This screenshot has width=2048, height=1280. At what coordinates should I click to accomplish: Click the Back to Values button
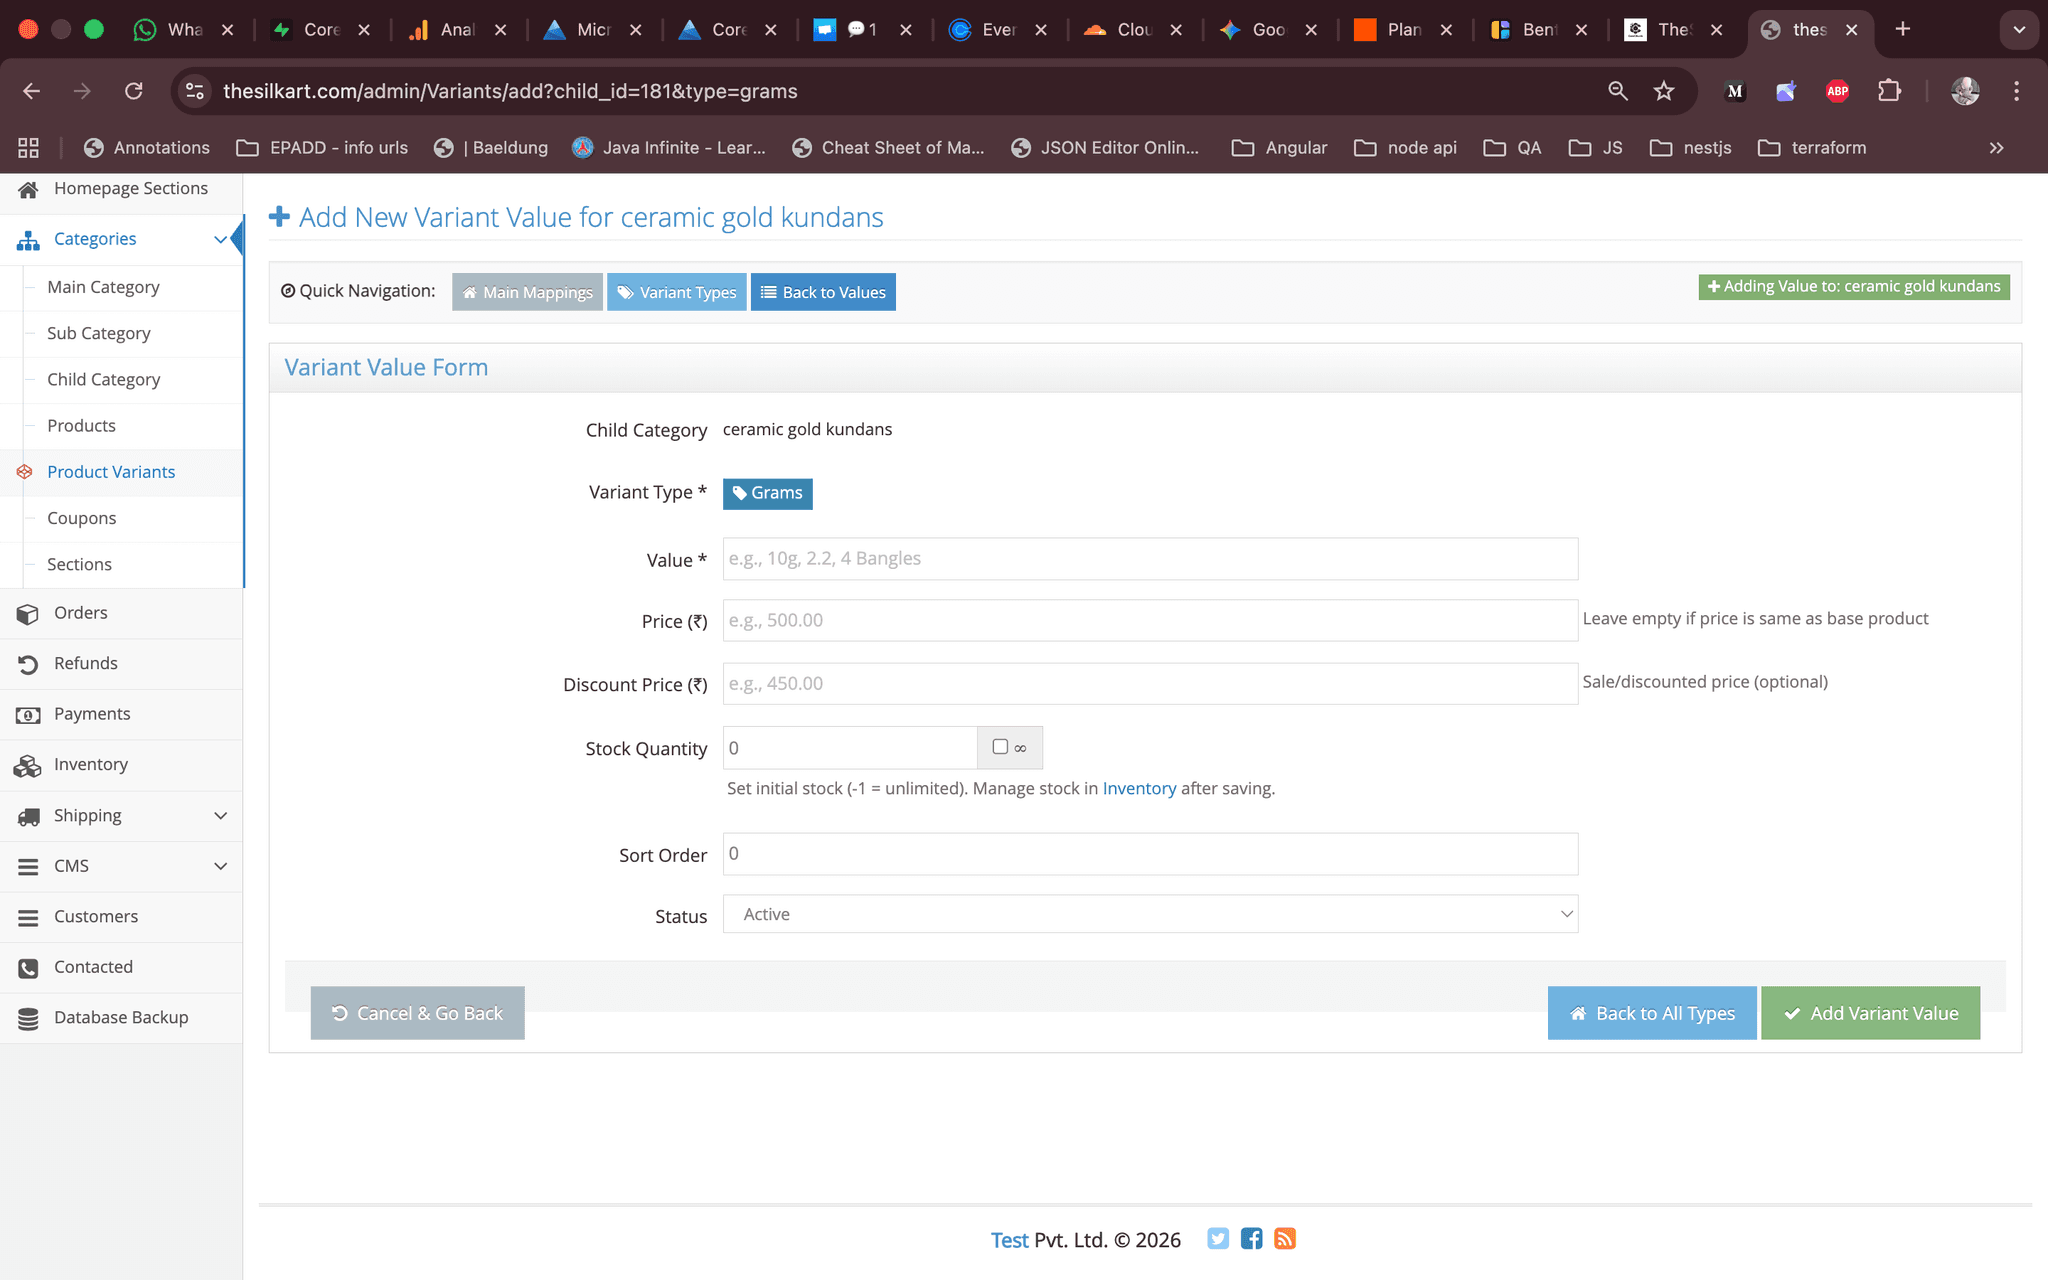pos(823,292)
